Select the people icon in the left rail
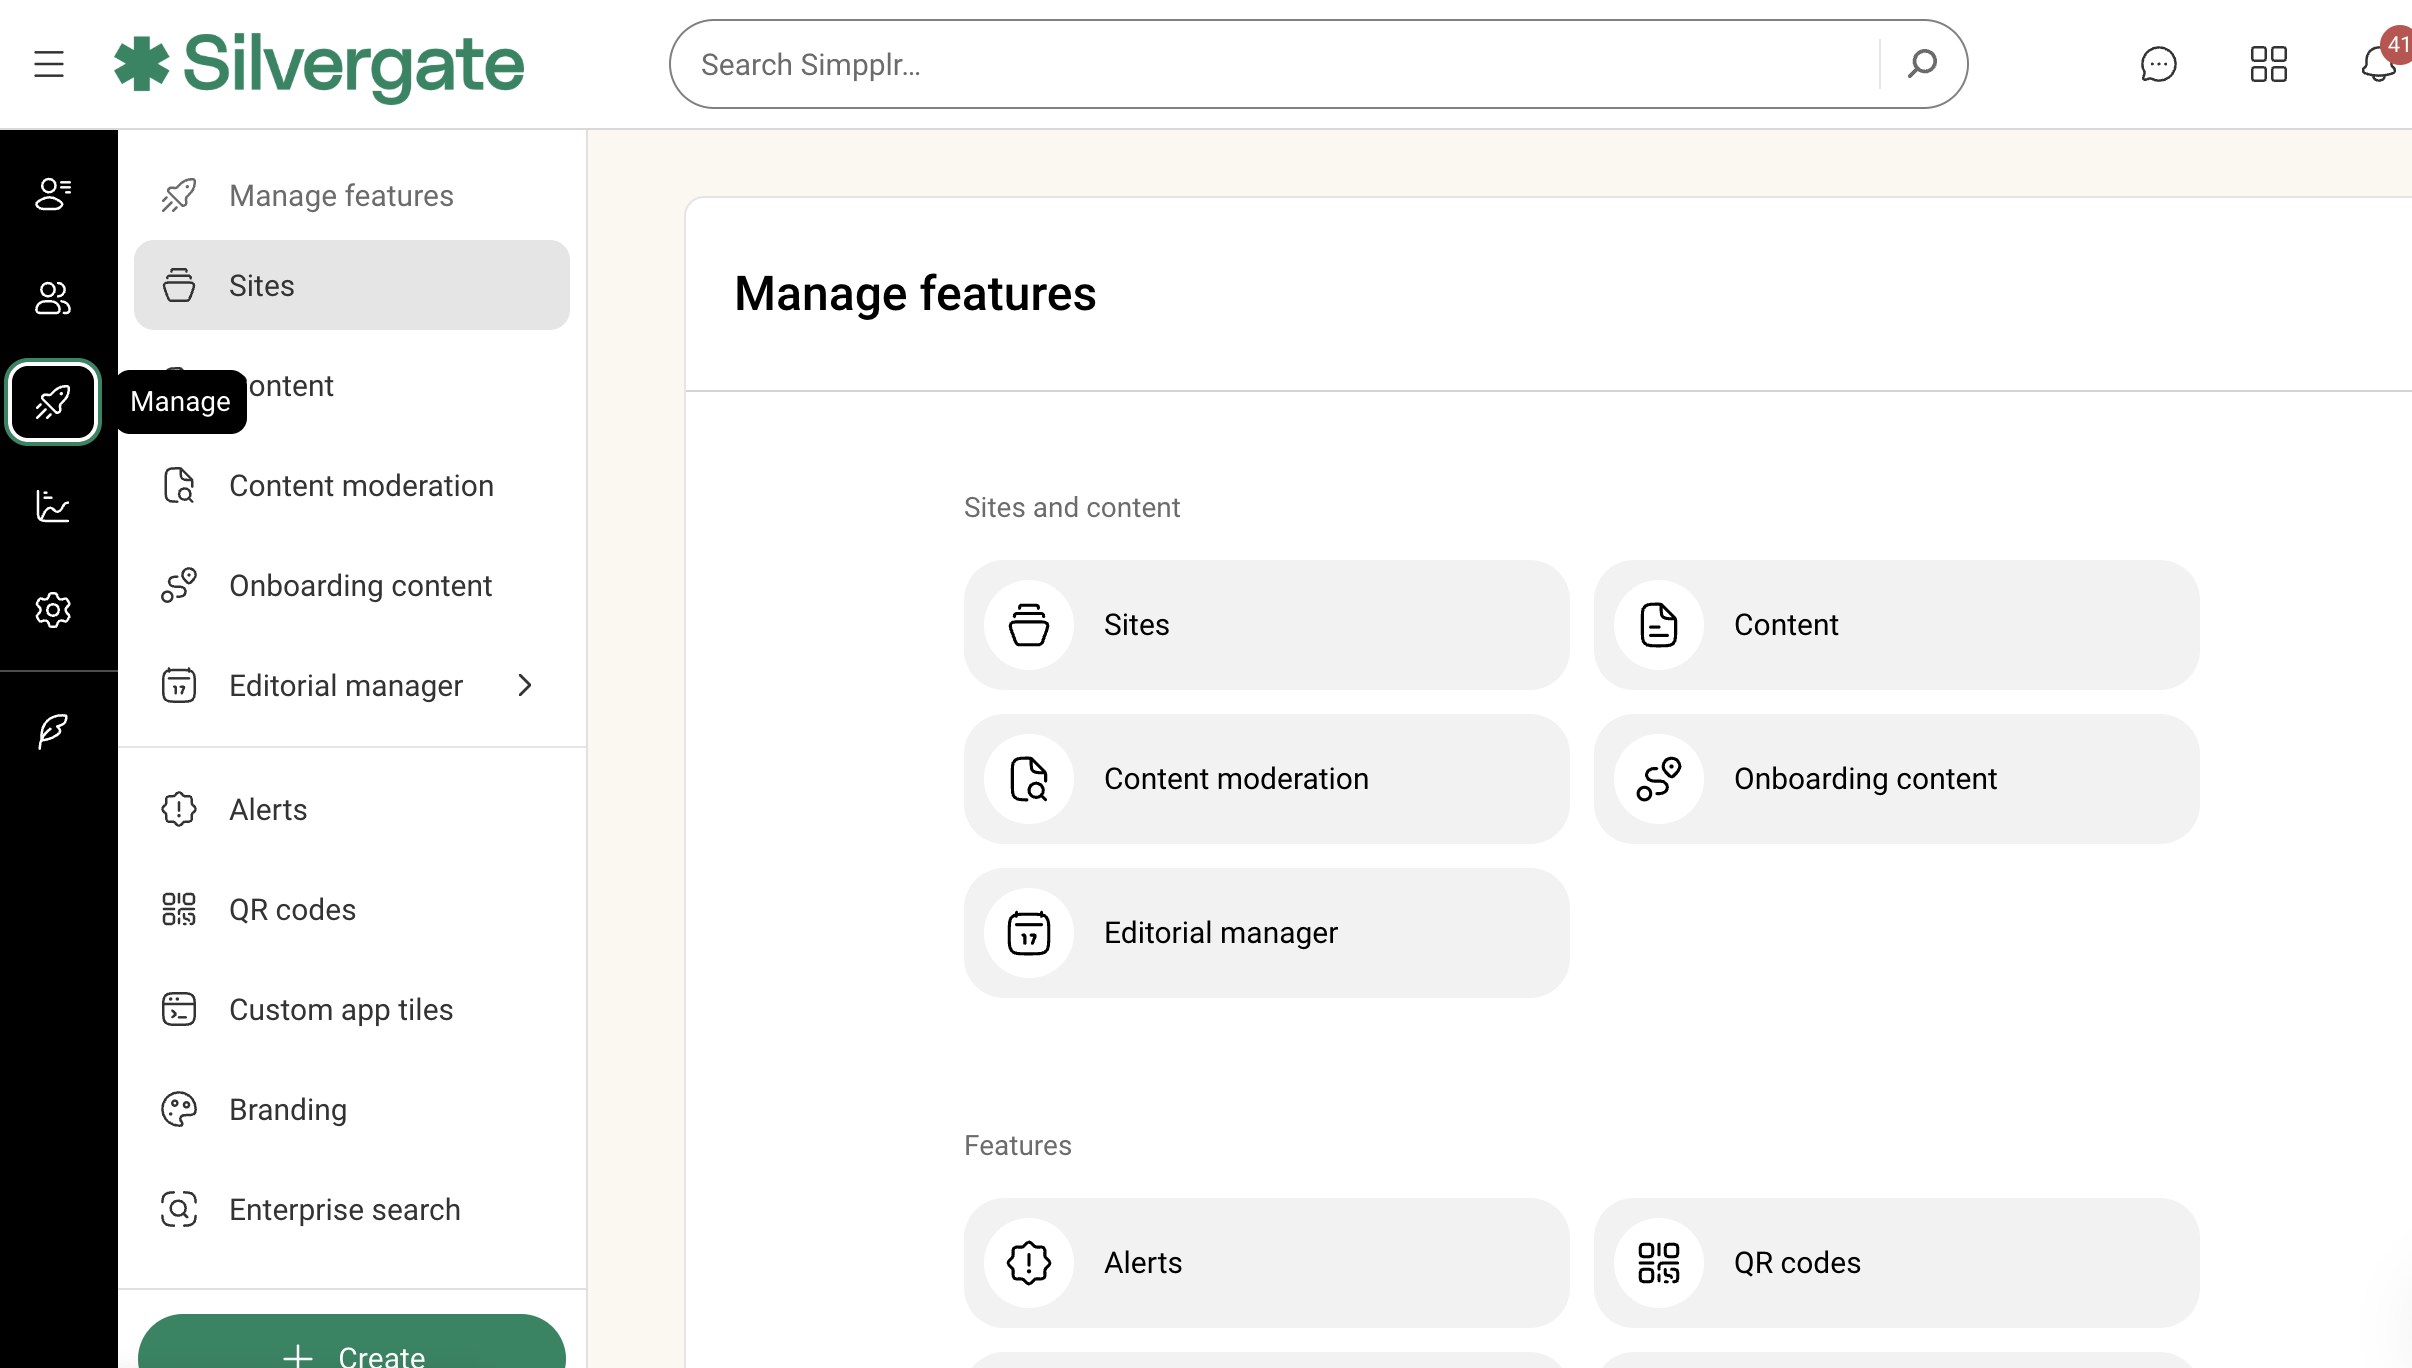This screenshot has width=2412, height=1368. 53,298
